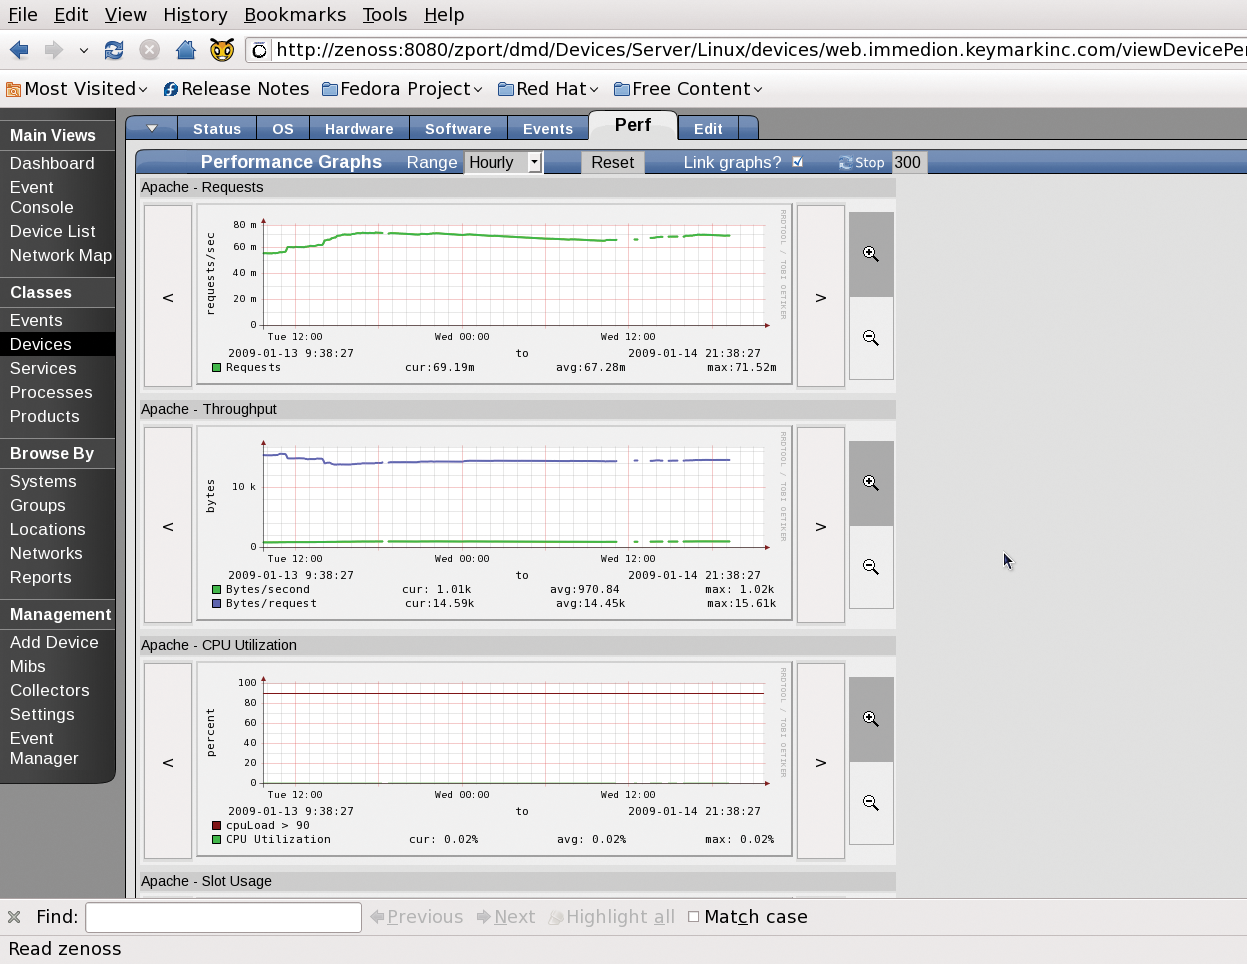Image resolution: width=1247 pixels, height=964 pixels.
Task: Click the browser forward arrow
Action: [53, 50]
